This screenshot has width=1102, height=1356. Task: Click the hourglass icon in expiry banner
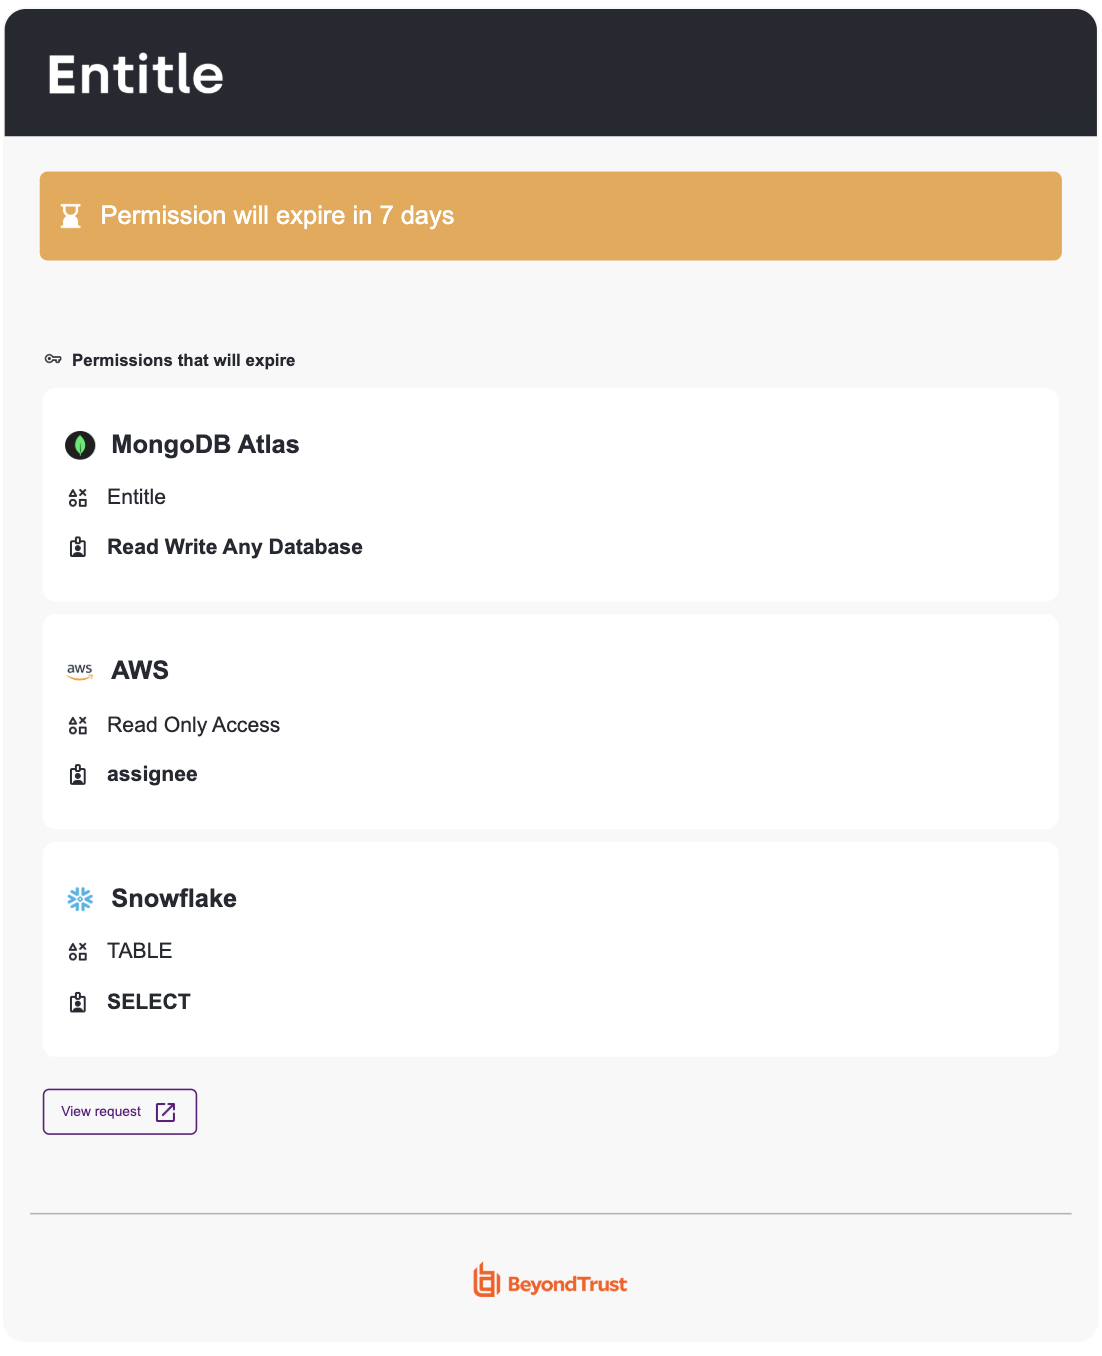(70, 216)
